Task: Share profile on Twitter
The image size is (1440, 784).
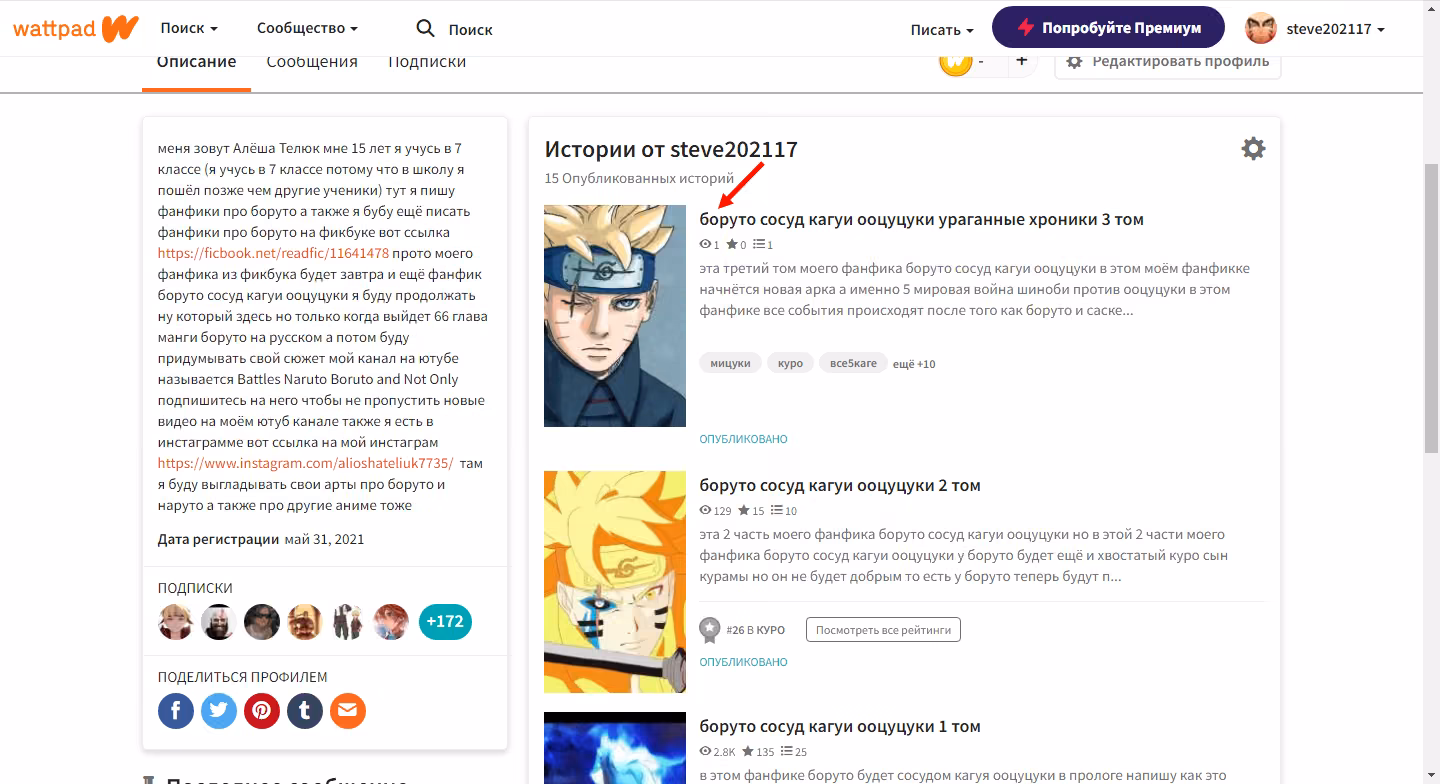Action: [x=219, y=711]
